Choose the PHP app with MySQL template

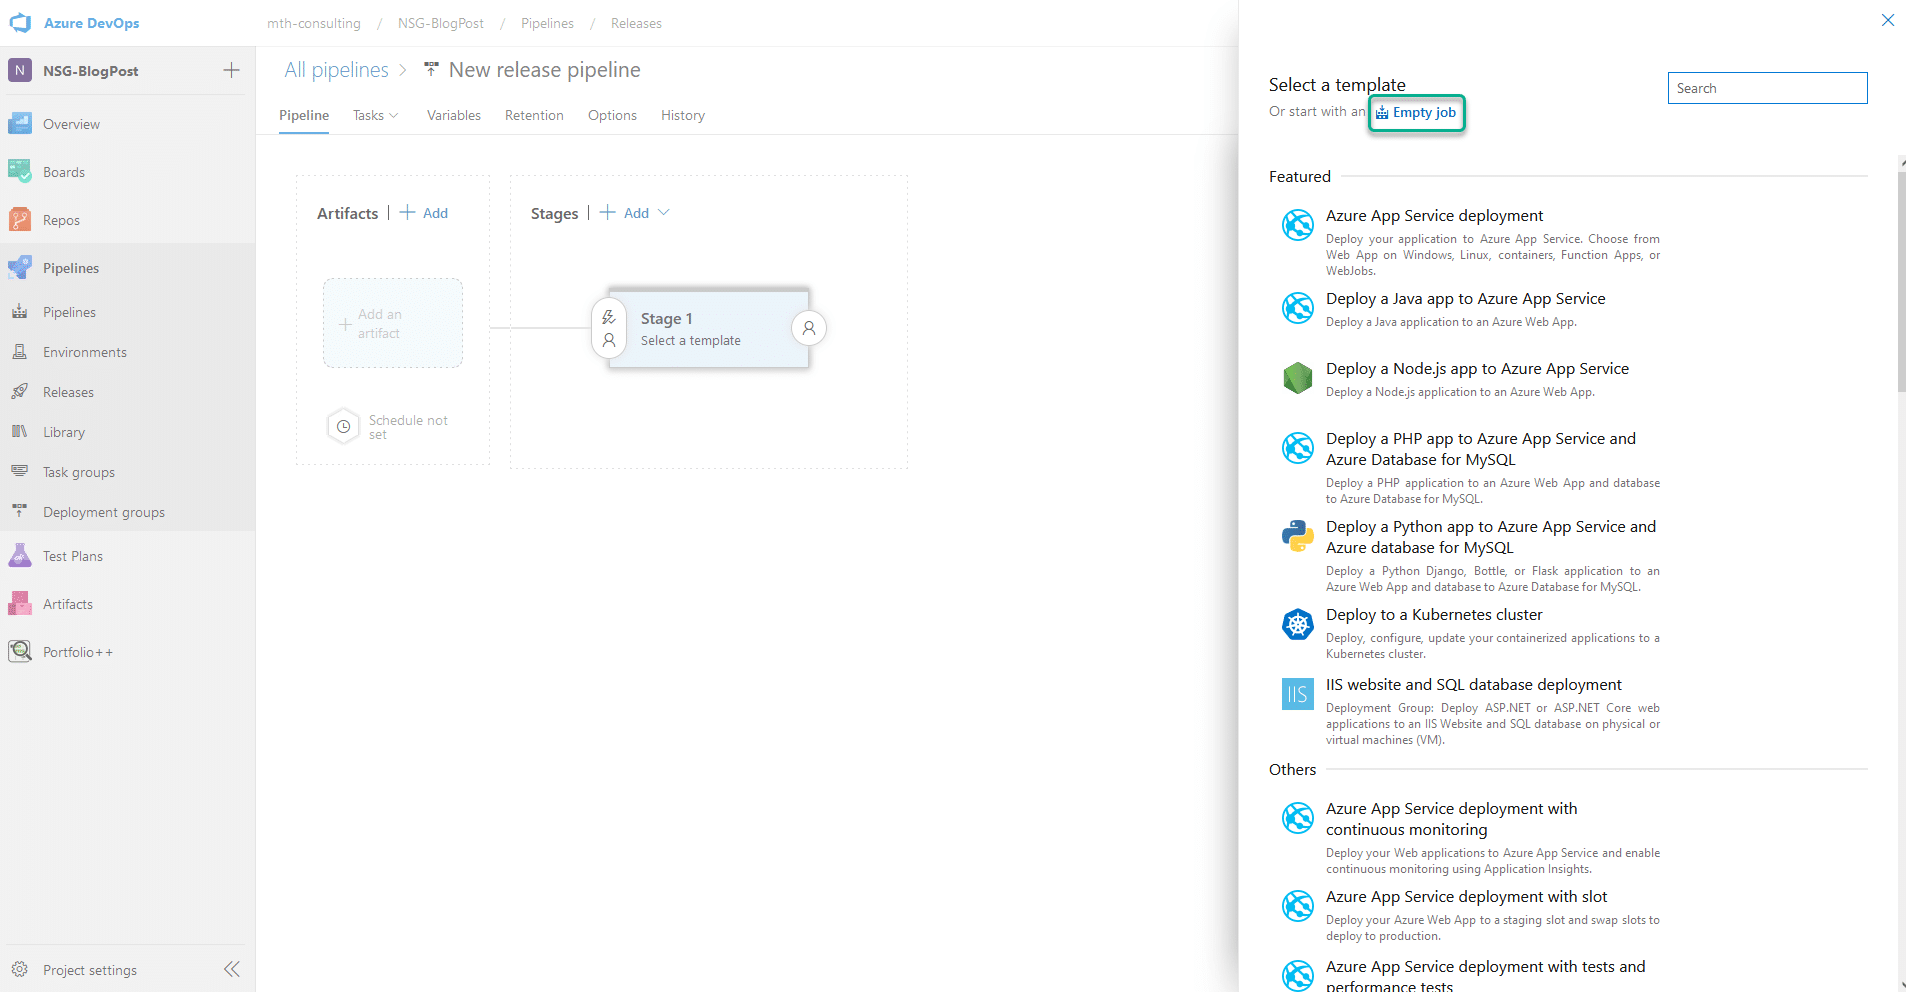(x=1471, y=468)
